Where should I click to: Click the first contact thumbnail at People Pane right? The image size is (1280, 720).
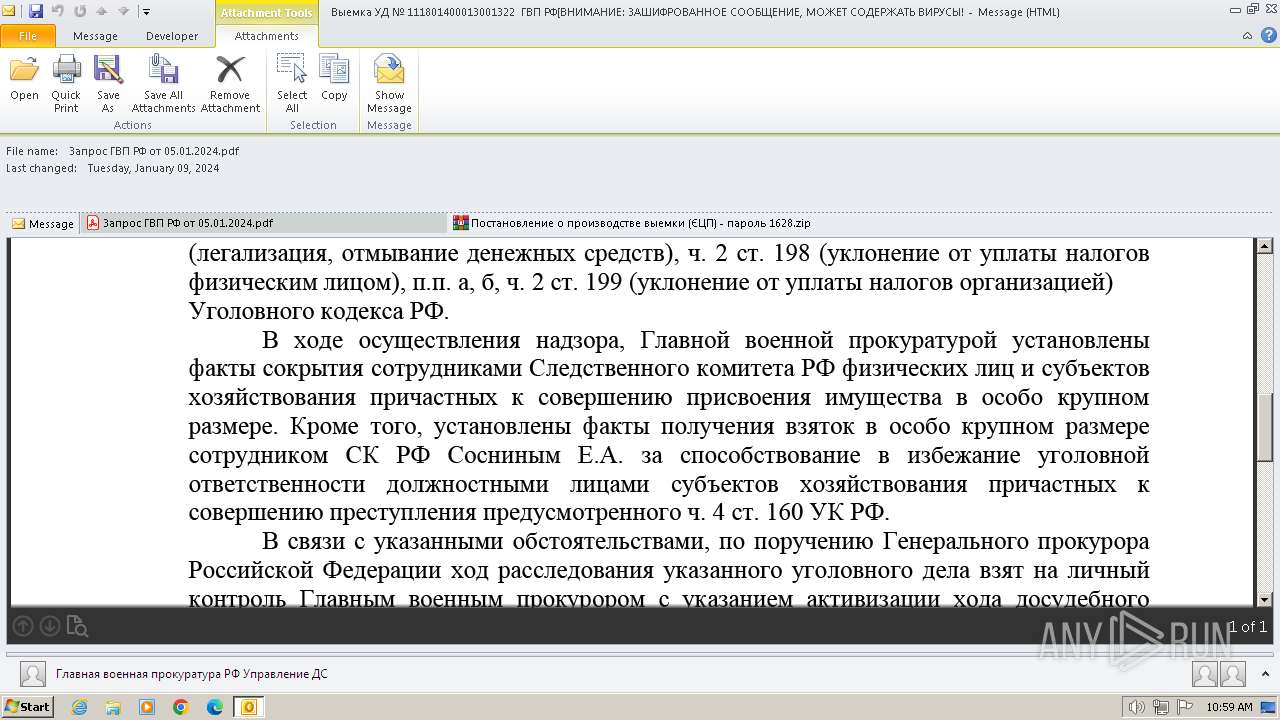click(x=1204, y=674)
